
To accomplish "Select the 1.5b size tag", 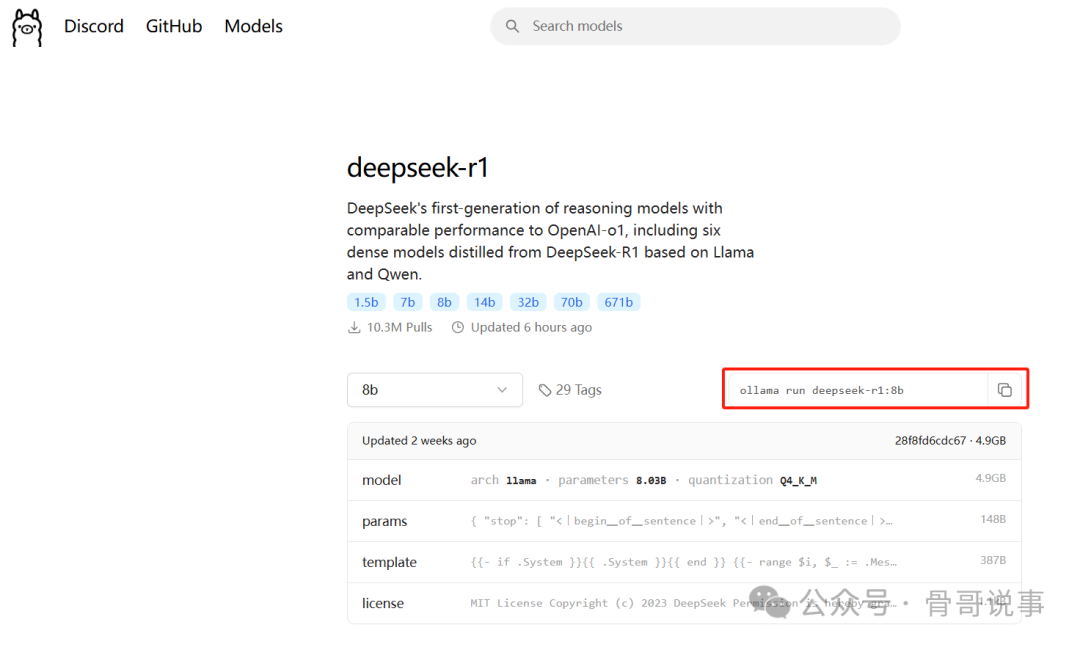I will pyautogui.click(x=366, y=302).
